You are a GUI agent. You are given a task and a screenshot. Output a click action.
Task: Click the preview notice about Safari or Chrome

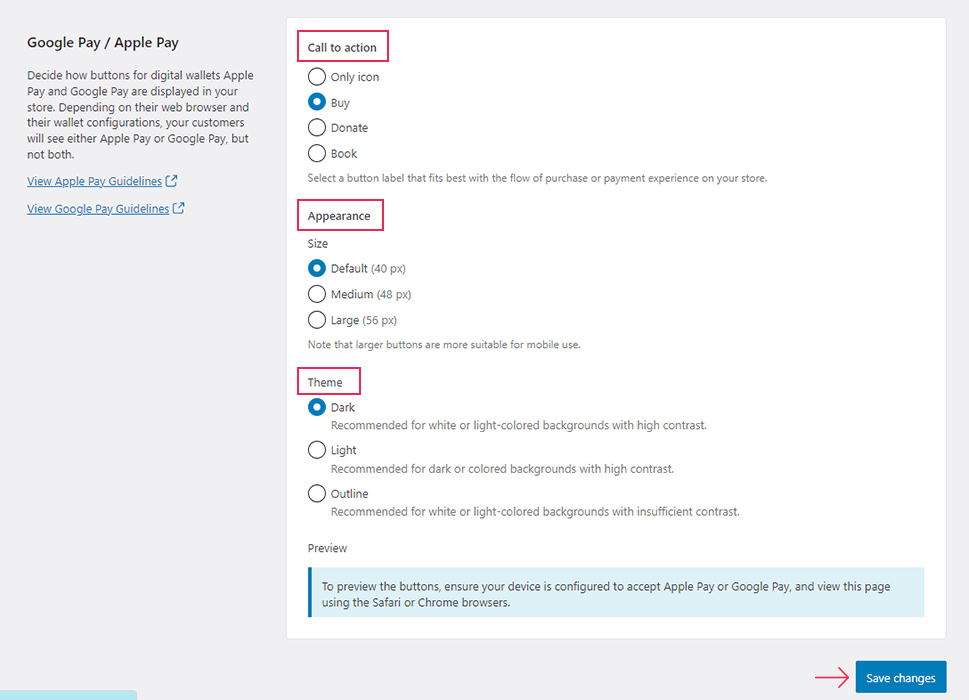[616, 592]
